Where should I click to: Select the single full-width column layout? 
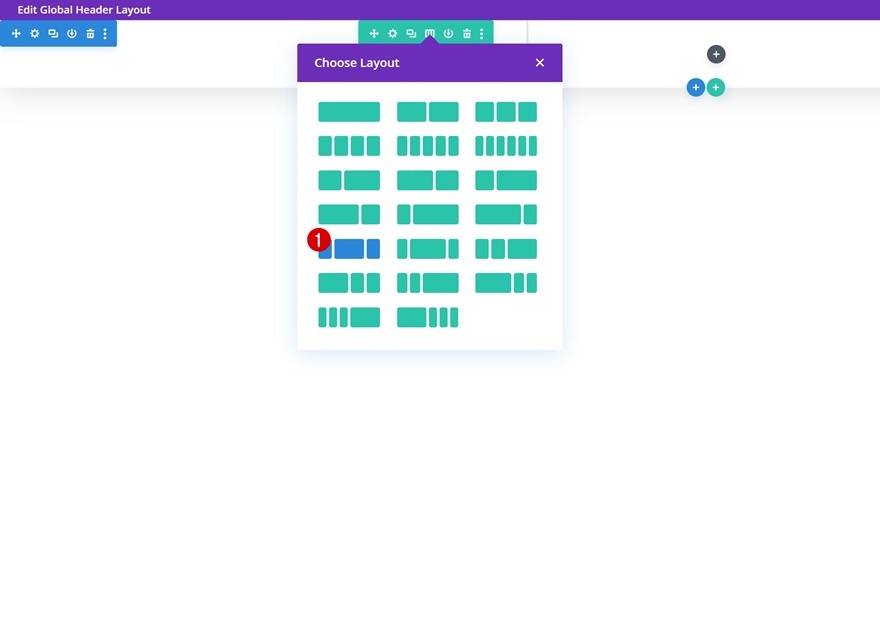point(349,112)
